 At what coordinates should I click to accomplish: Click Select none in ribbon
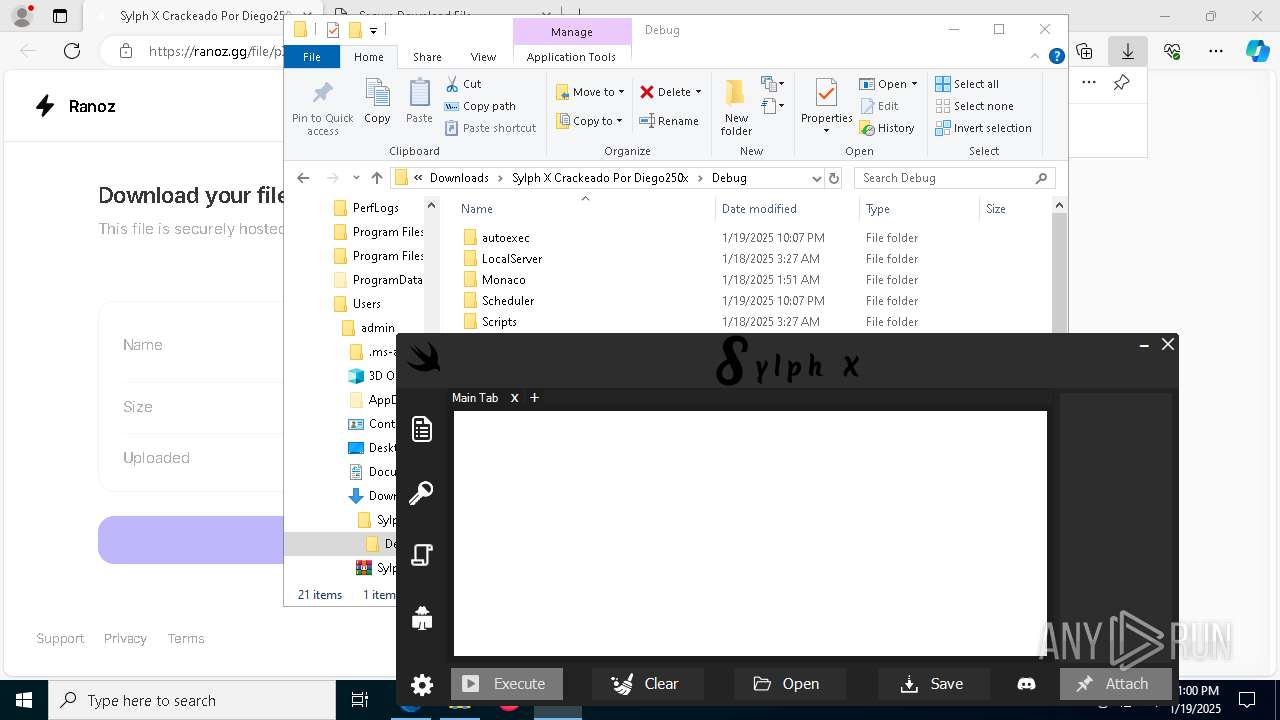[975, 106]
